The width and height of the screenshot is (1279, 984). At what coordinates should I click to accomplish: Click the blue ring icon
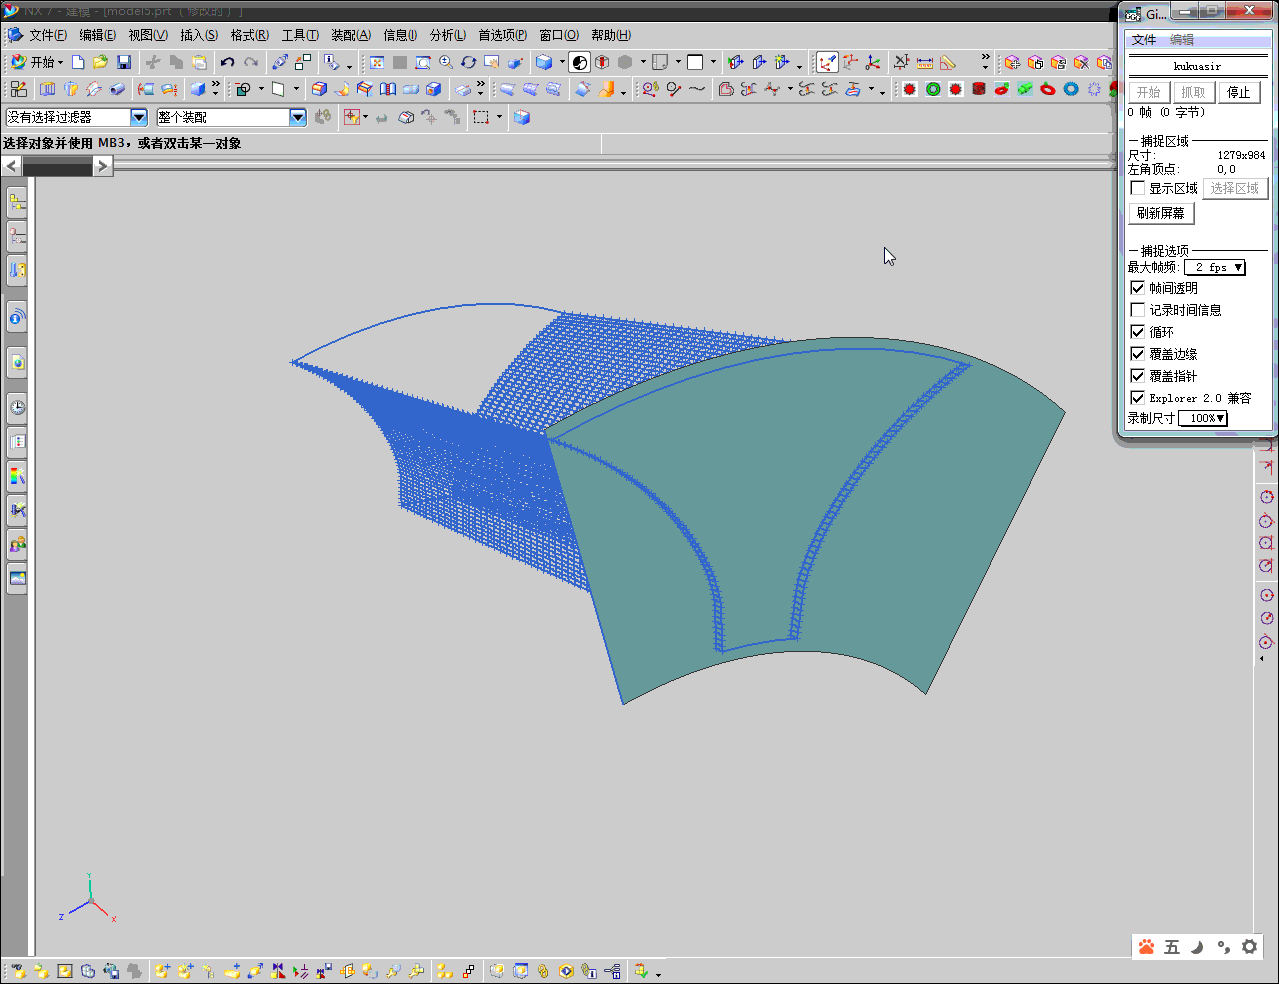pyautogui.click(x=1071, y=89)
